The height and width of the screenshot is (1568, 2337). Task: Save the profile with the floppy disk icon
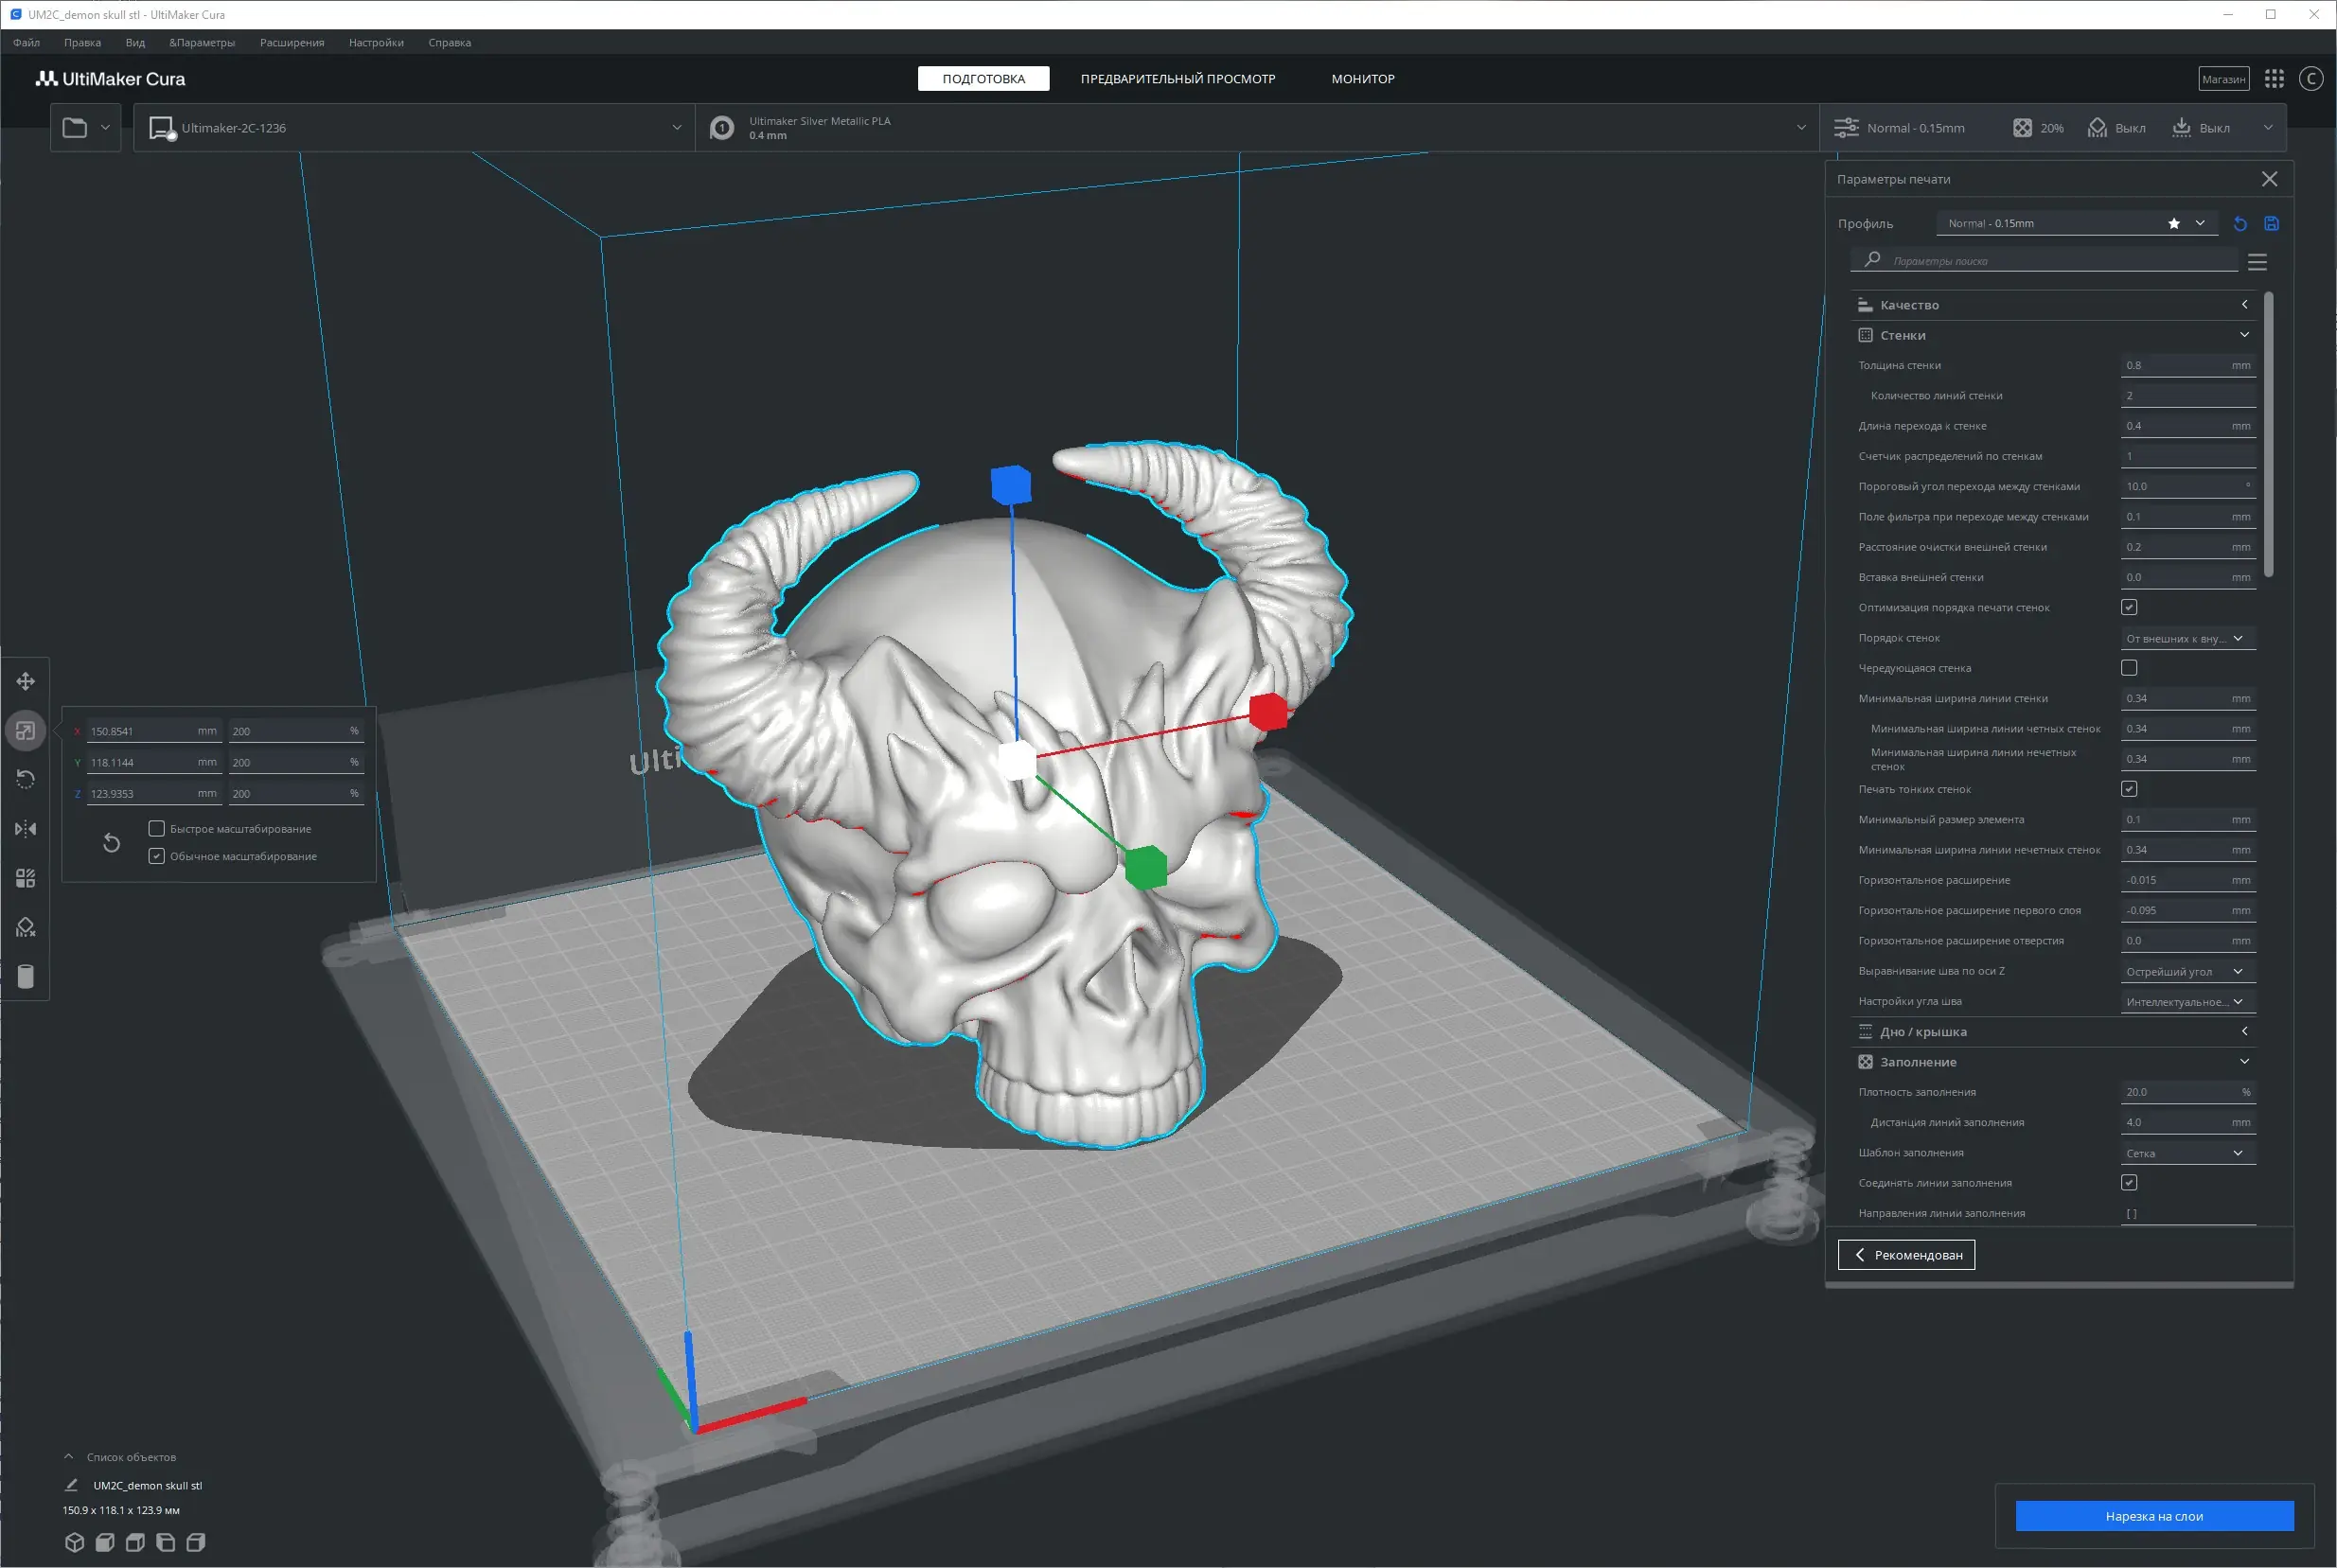[2271, 224]
